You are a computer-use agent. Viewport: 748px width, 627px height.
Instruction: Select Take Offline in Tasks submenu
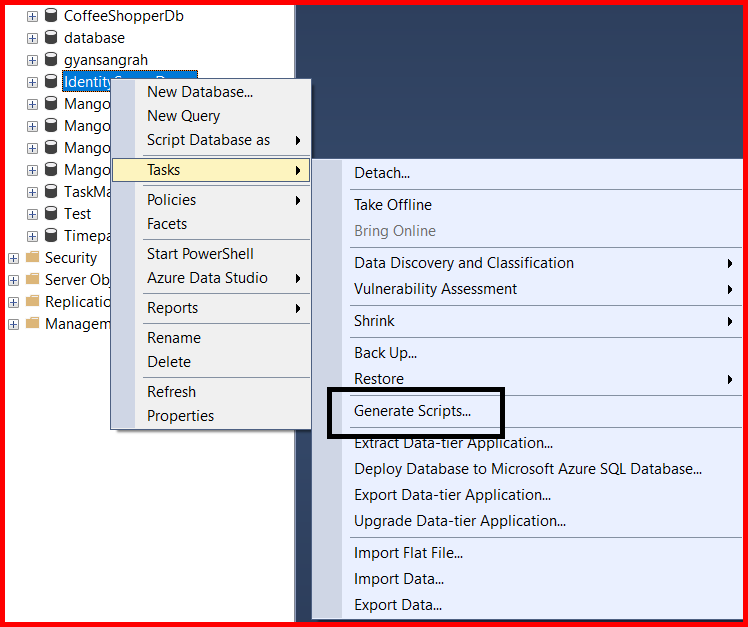tap(393, 205)
